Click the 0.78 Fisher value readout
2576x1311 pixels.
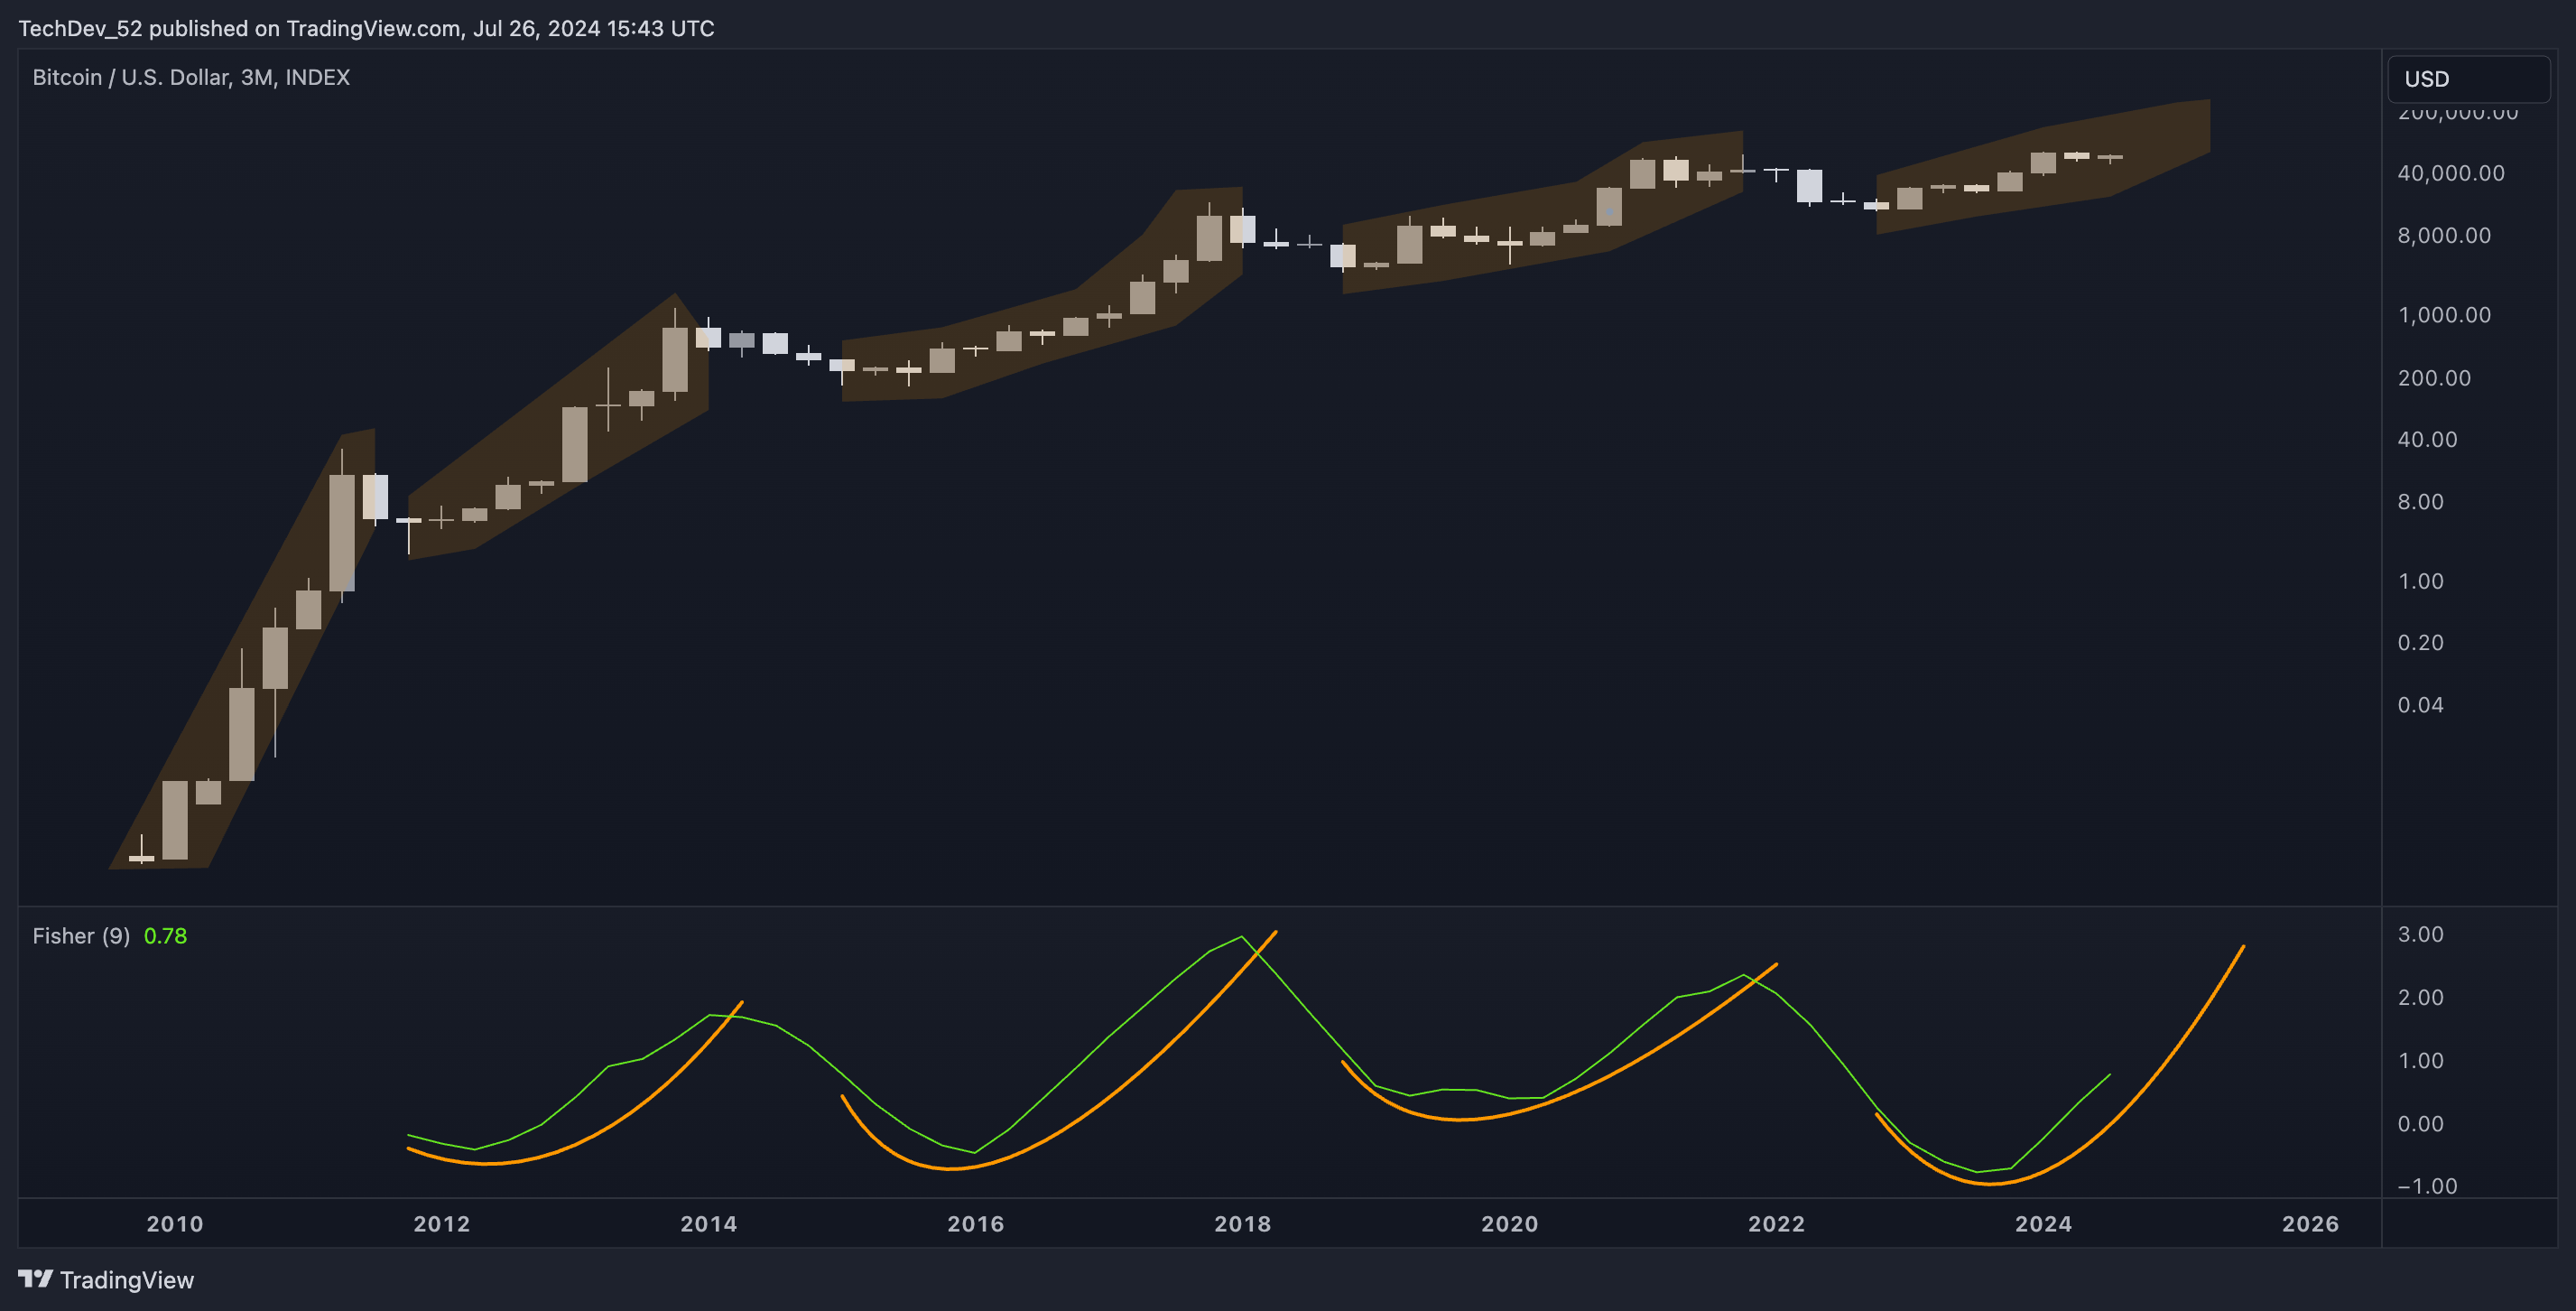click(165, 936)
